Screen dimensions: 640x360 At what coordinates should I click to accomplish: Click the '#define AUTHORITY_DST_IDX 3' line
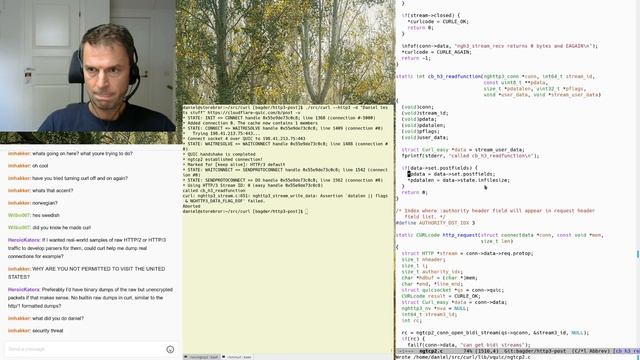coord(436,223)
